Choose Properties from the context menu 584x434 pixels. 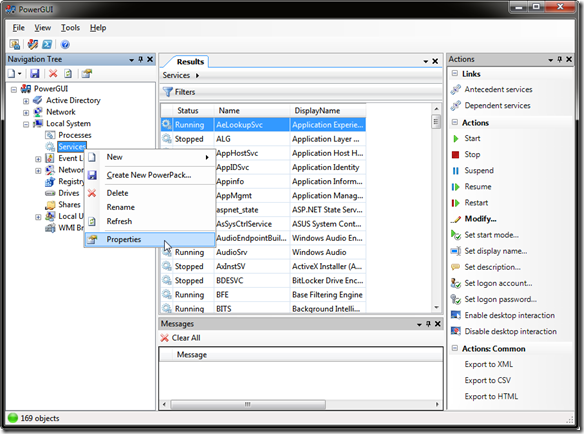click(150, 240)
